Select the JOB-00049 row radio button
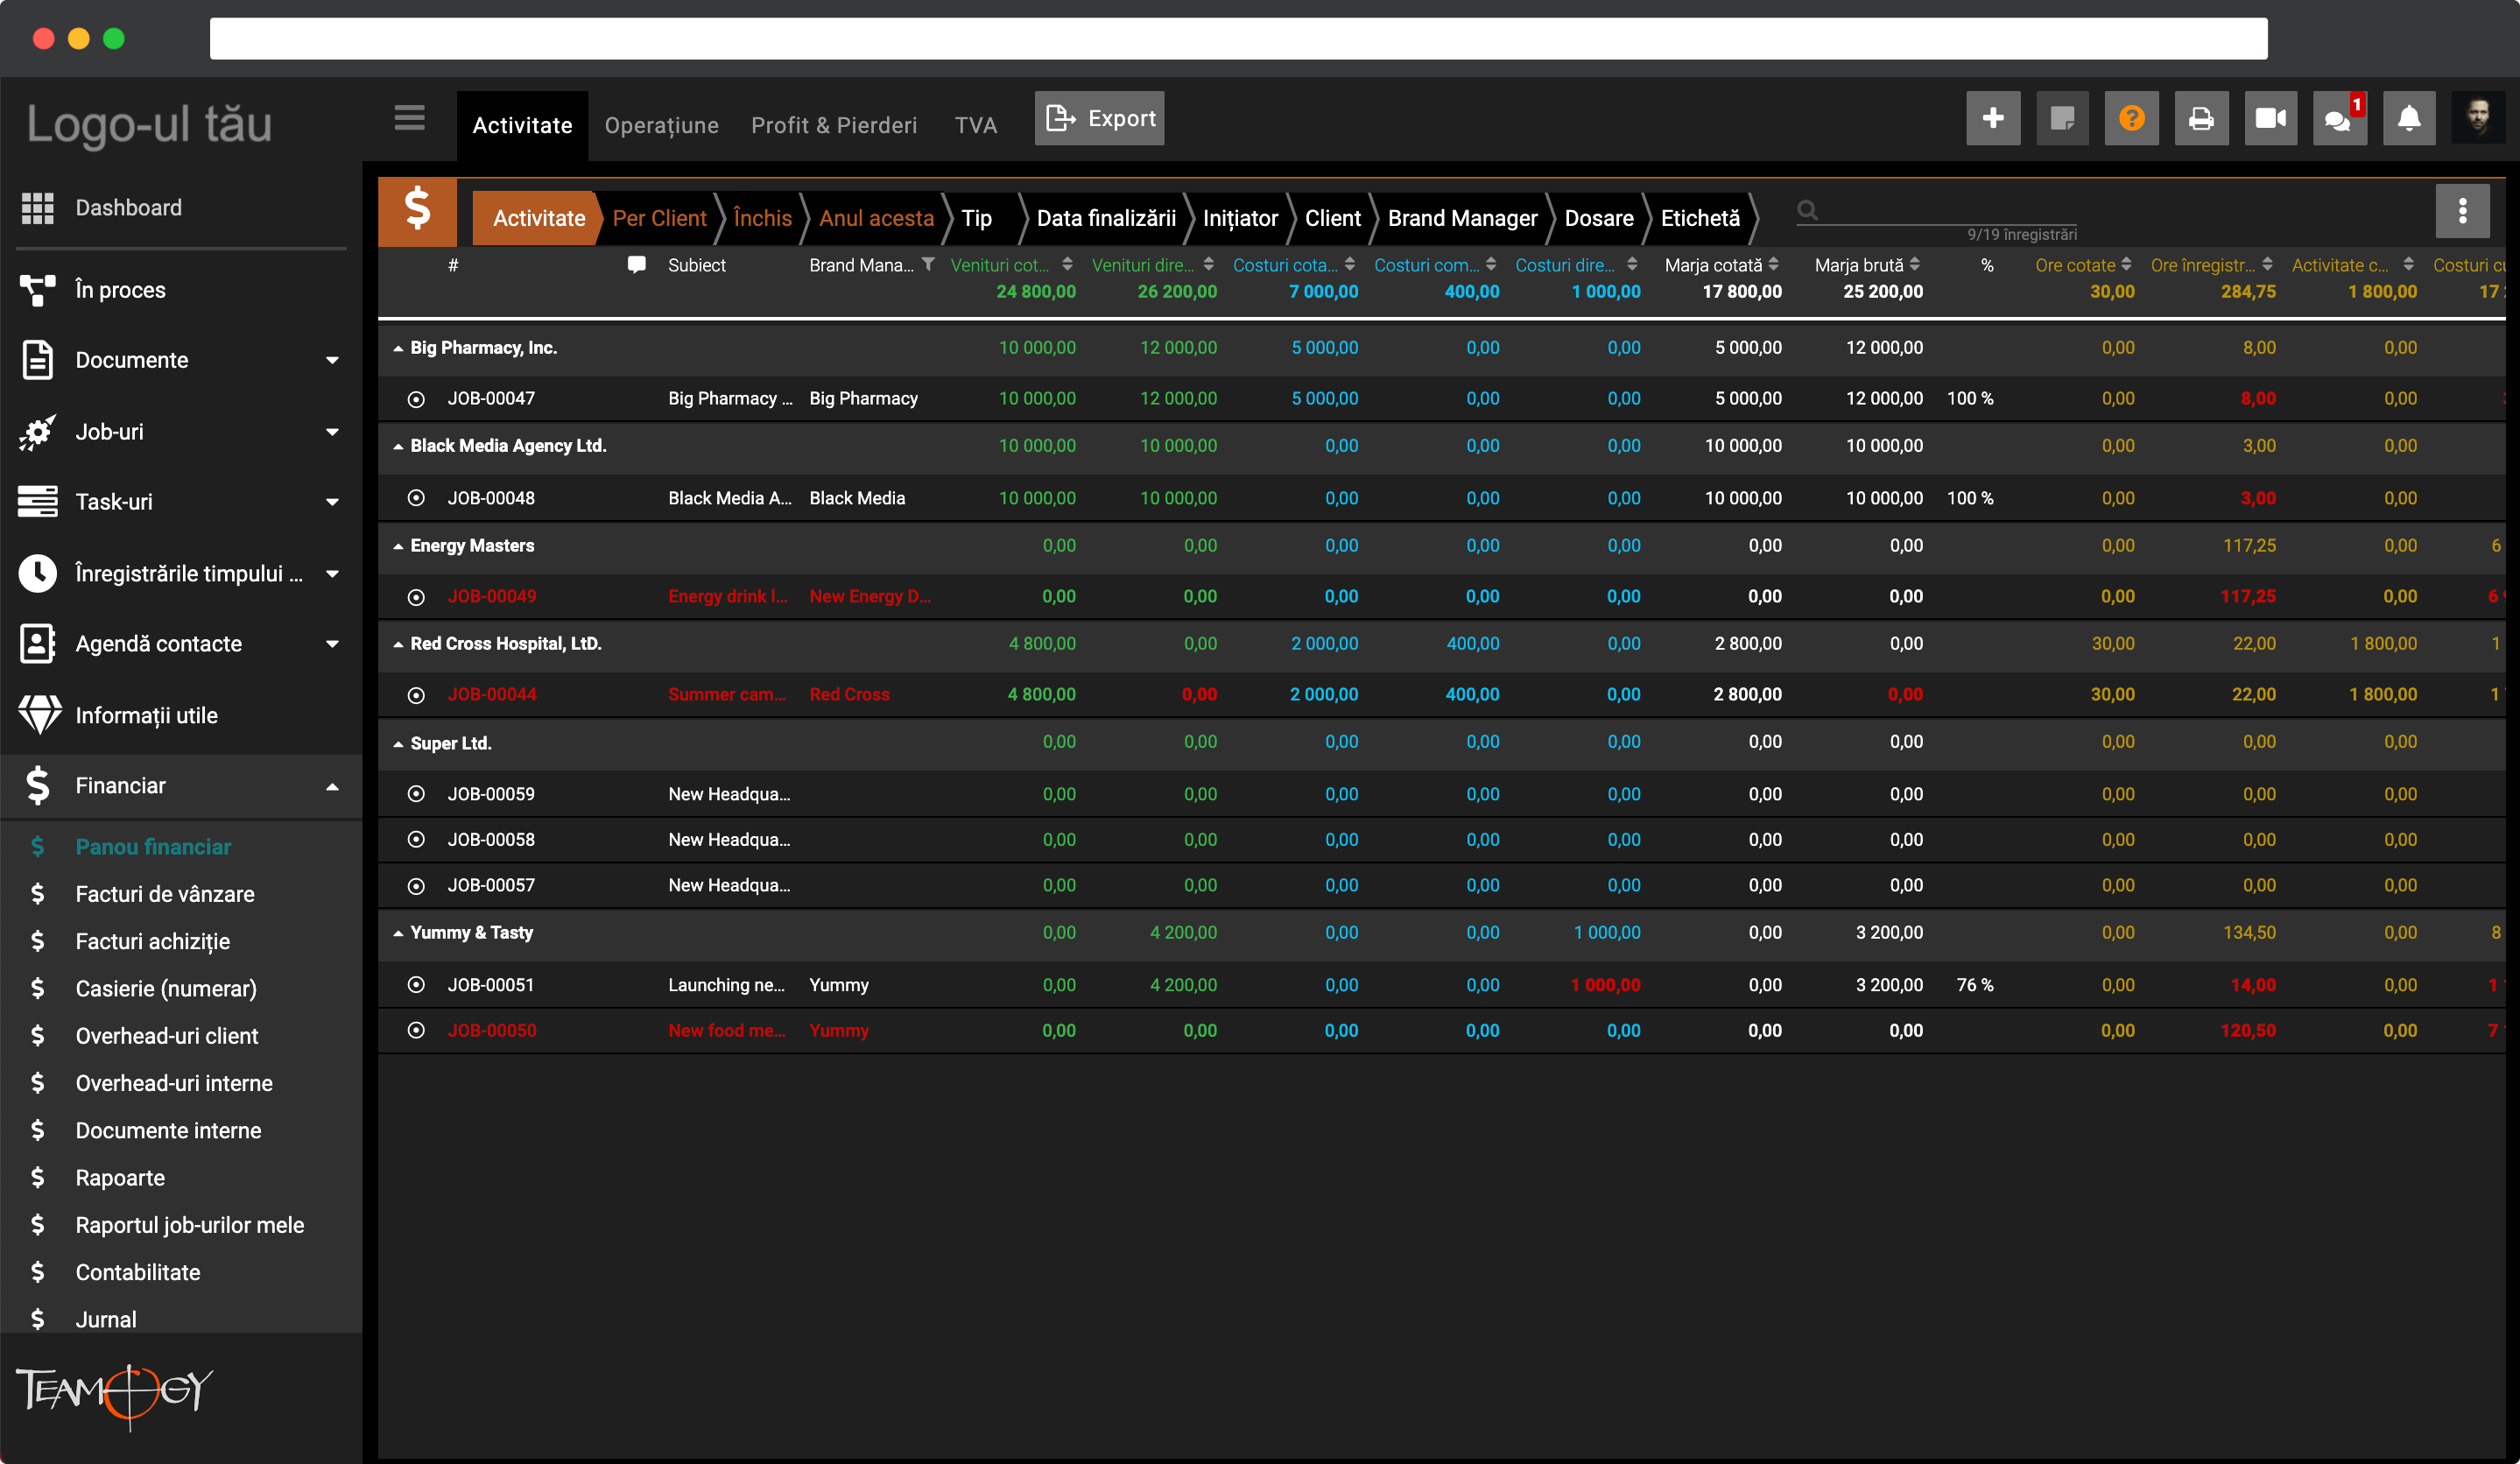Viewport: 2520px width, 1464px height. tap(416, 597)
